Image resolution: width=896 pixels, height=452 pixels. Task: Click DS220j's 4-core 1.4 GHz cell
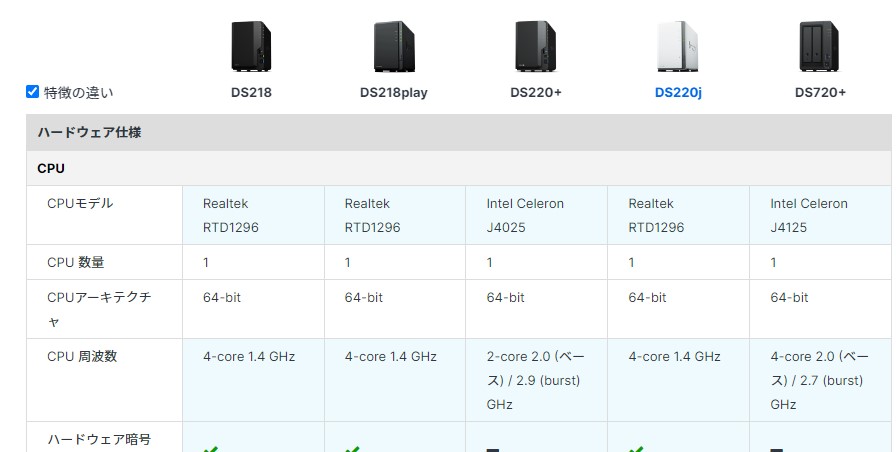click(678, 380)
